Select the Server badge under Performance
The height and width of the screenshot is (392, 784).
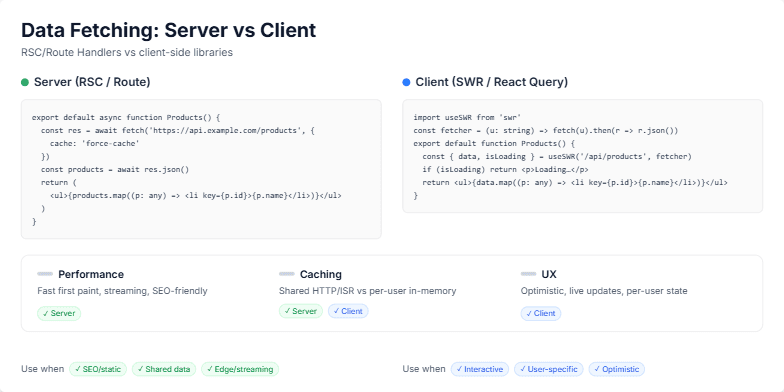coord(59,314)
